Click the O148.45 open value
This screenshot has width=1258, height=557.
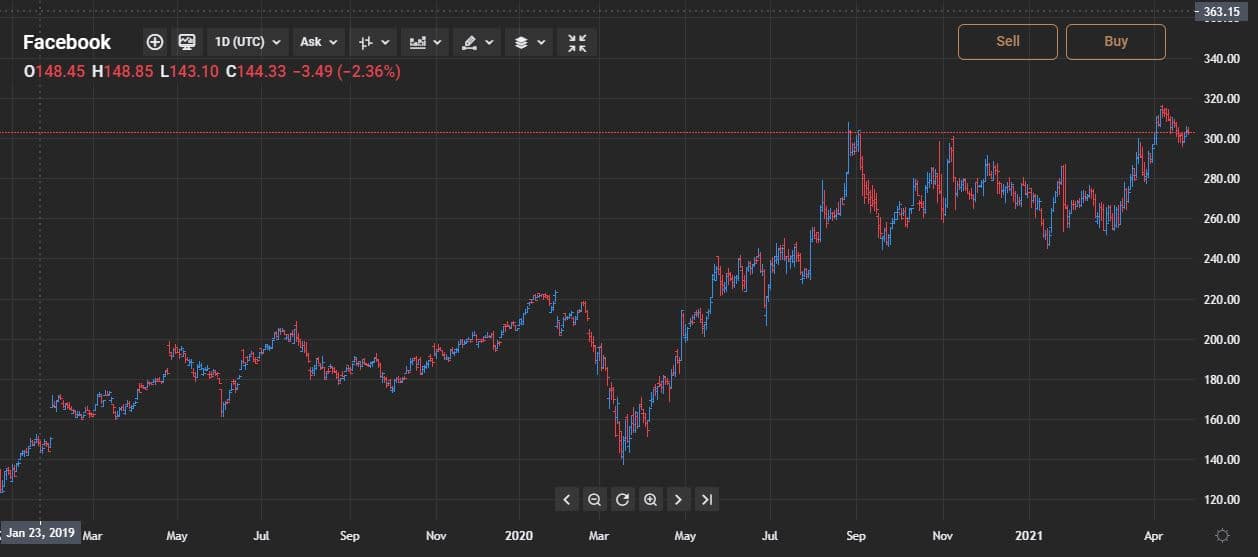(55, 72)
